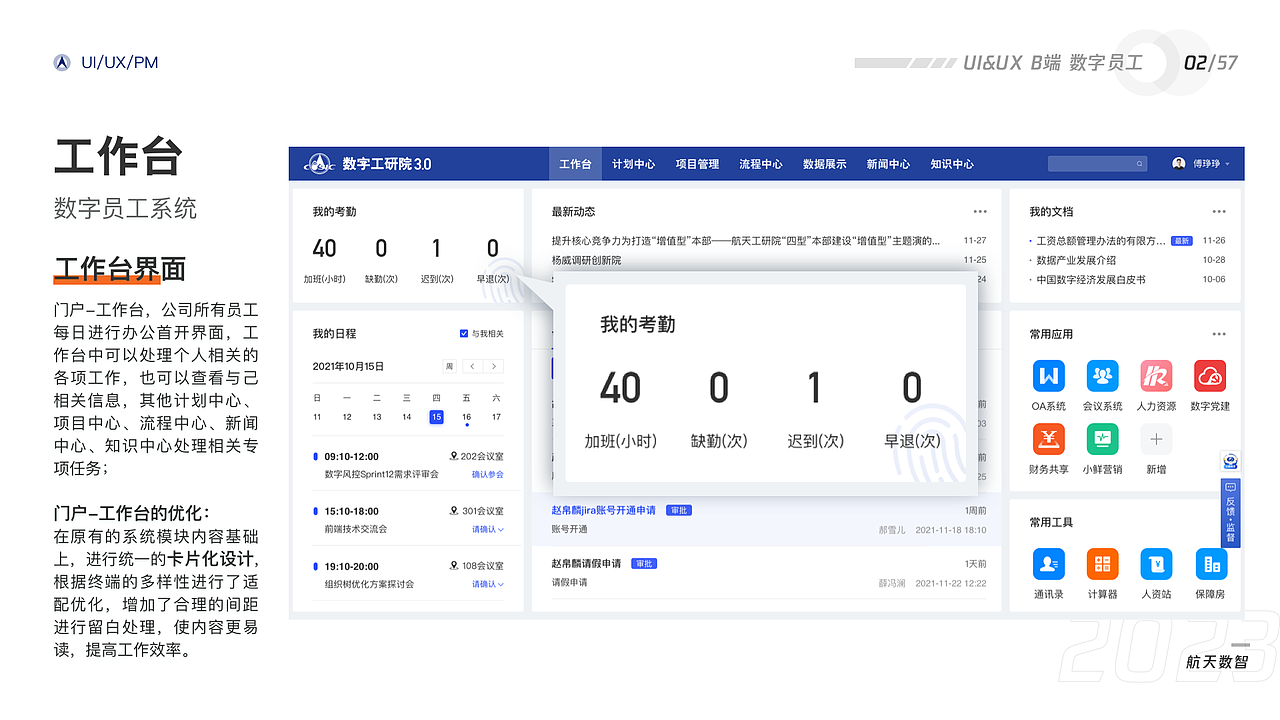
Task: Switch to the 新闻中心 tab
Action: [x=888, y=164]
